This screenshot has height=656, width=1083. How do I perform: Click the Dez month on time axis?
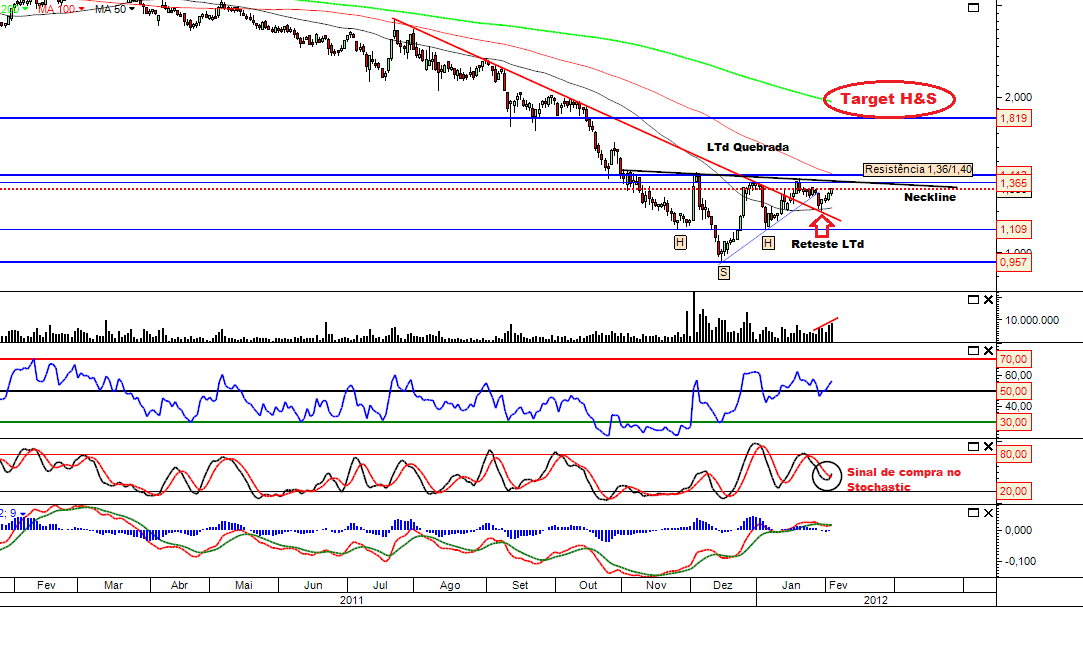722,585
